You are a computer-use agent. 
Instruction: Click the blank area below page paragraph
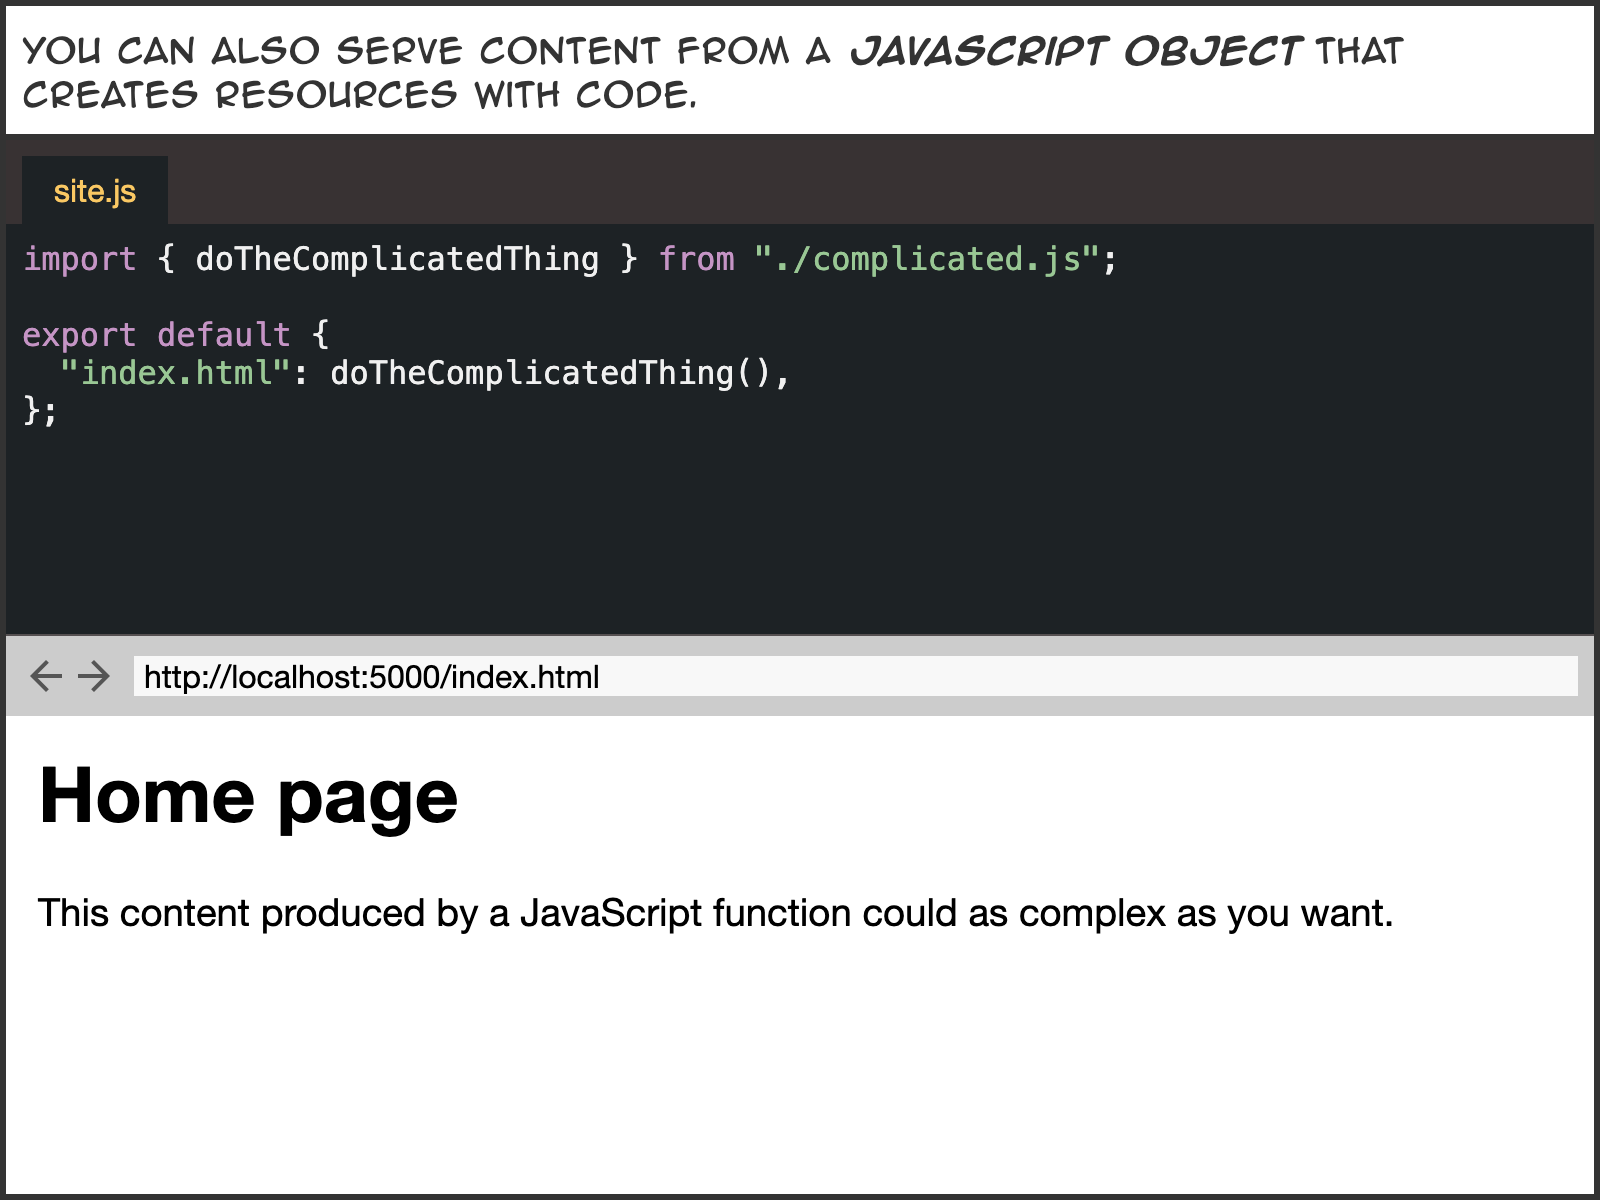[x=800, y=1070]
